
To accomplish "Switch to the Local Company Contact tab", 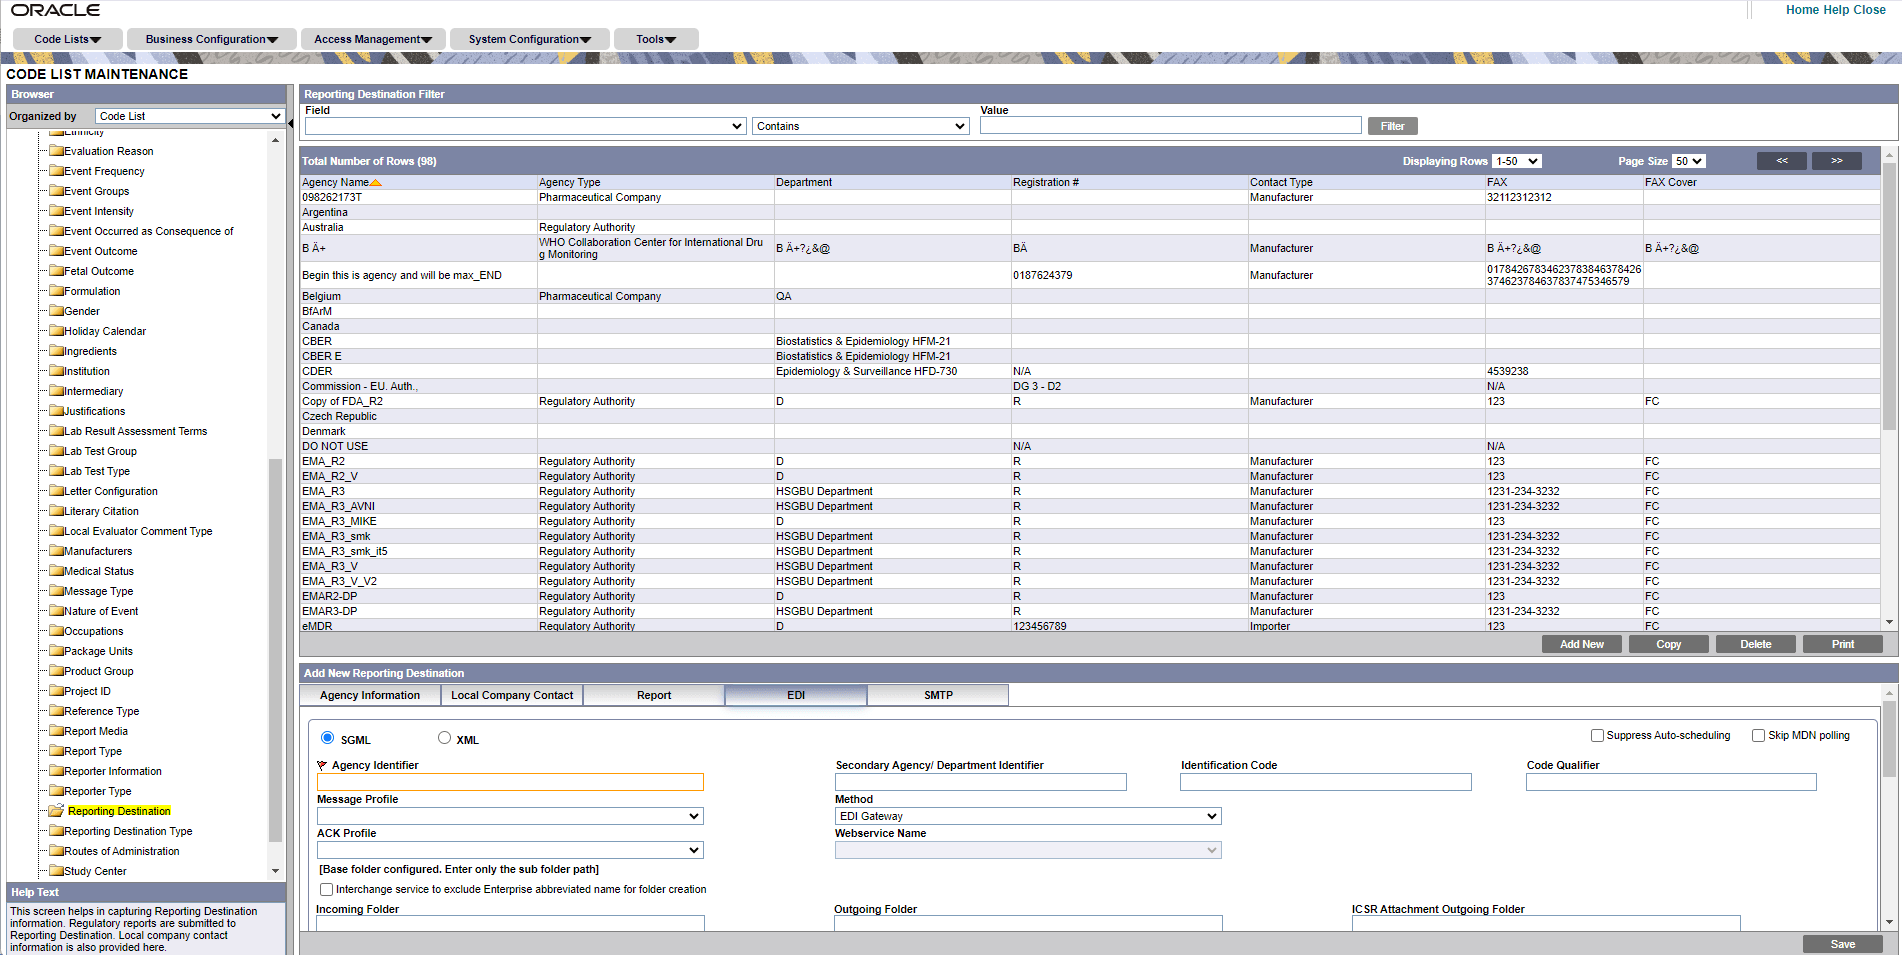I will coord(512,695).
